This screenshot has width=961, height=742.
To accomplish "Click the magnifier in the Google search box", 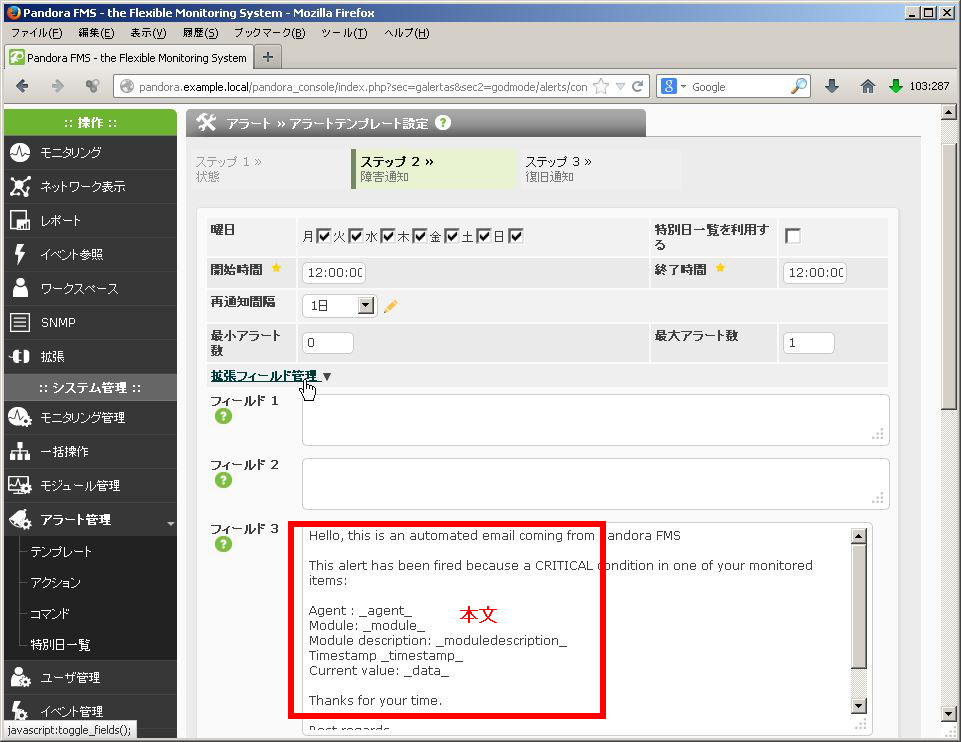I will [799, 86].
